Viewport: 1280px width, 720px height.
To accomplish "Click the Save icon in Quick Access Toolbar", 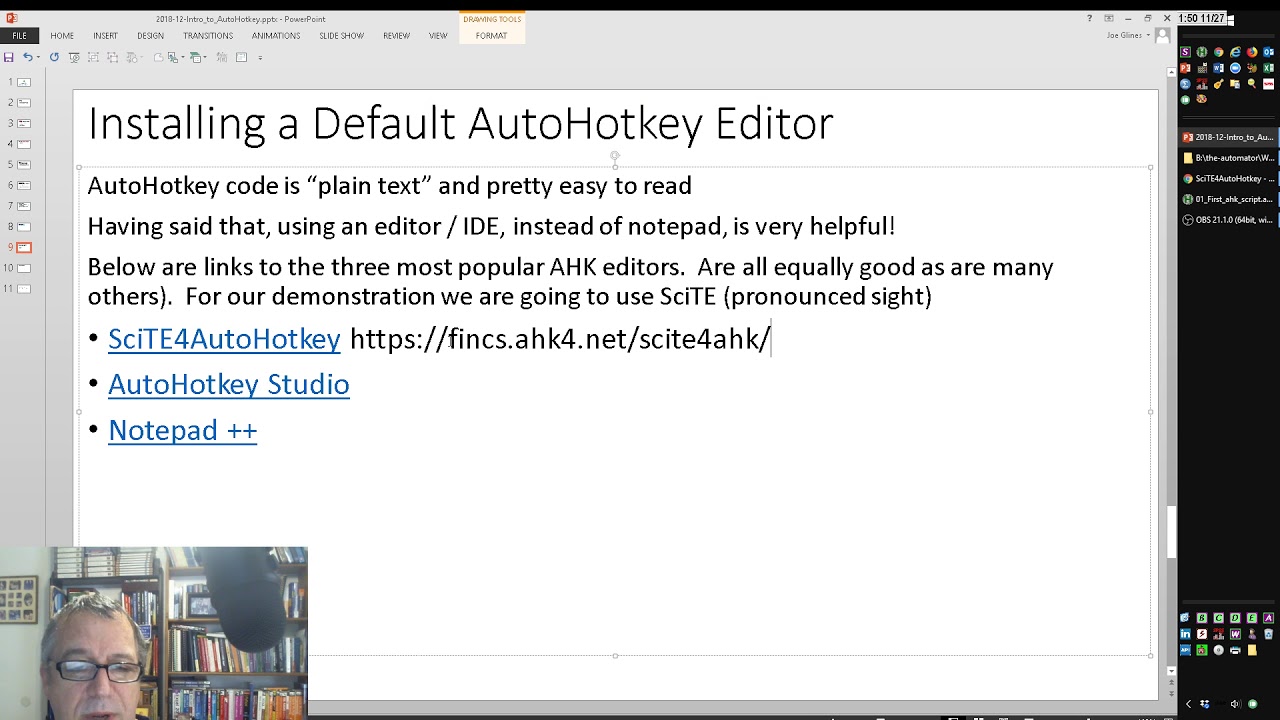I will click(x=8, y=57).
